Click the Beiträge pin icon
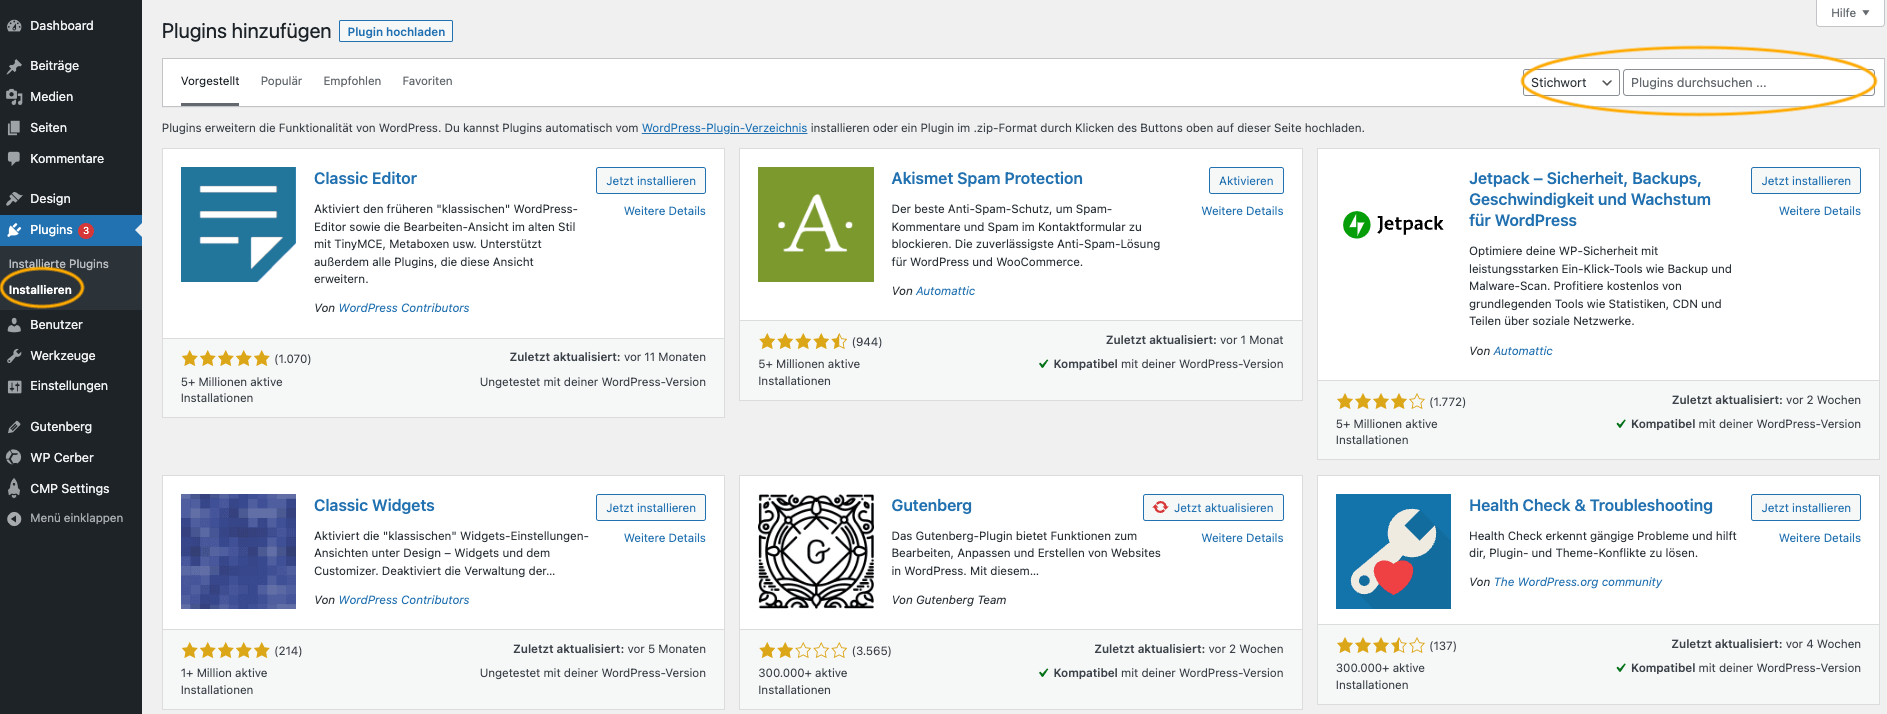The image size is (1887, 714). click(x=14, y=66)
